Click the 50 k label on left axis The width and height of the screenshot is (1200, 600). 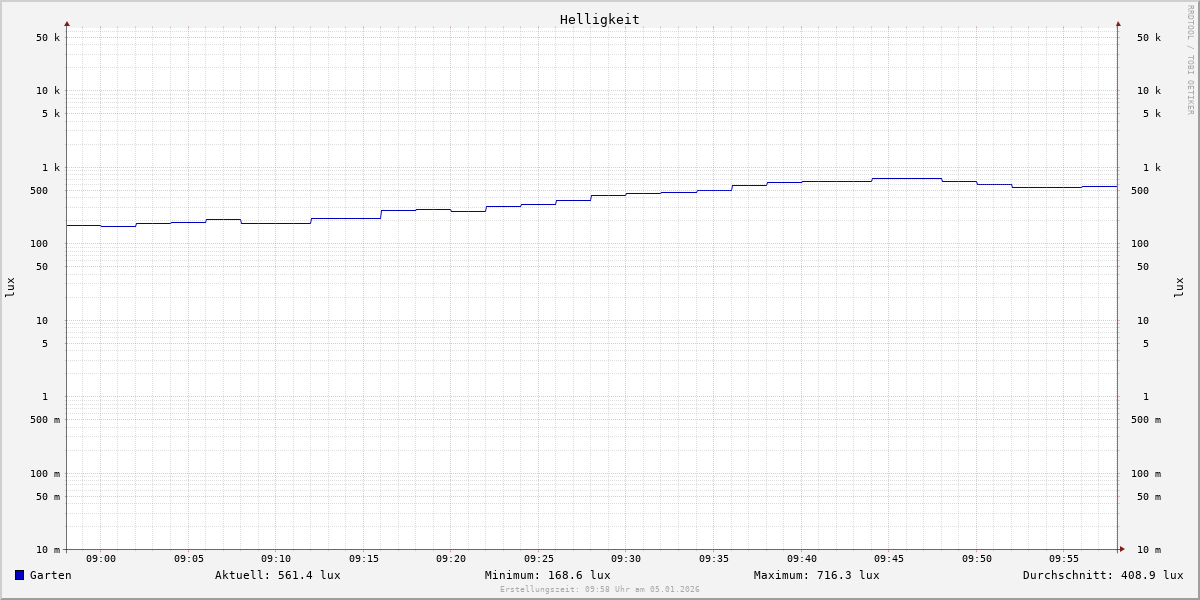[x=48, y=38]
